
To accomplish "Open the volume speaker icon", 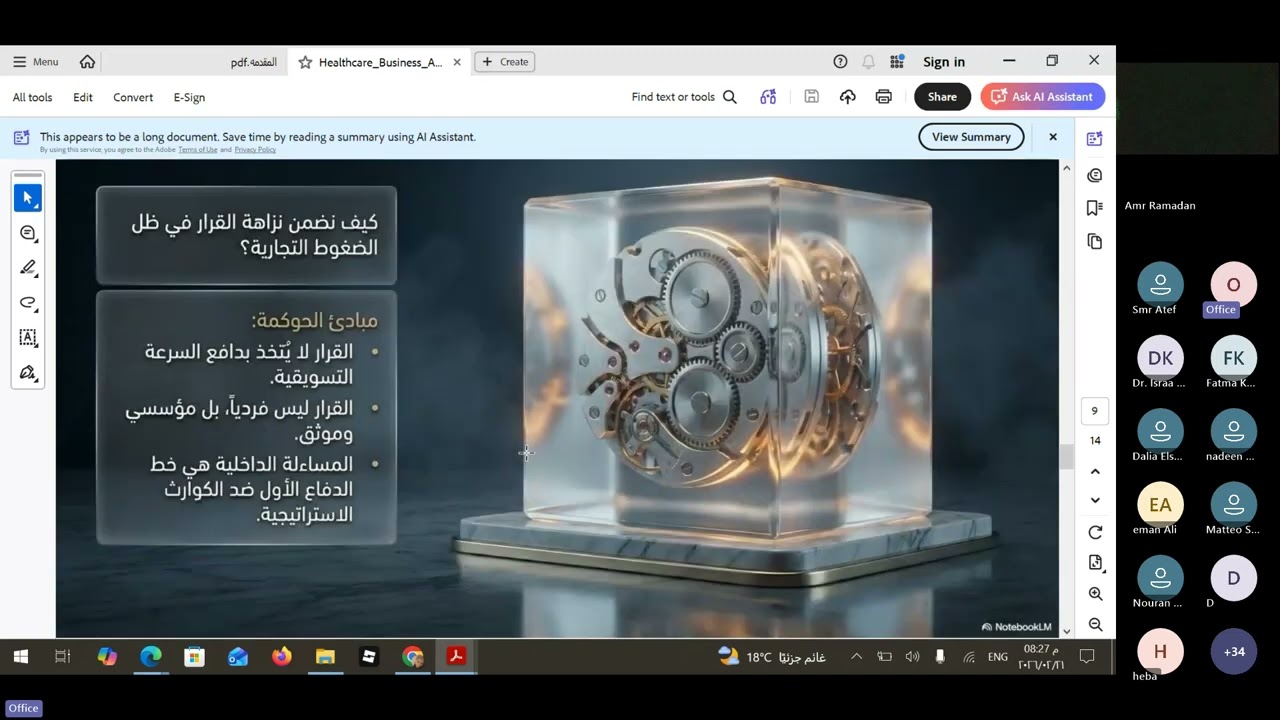I will (912, 657).
